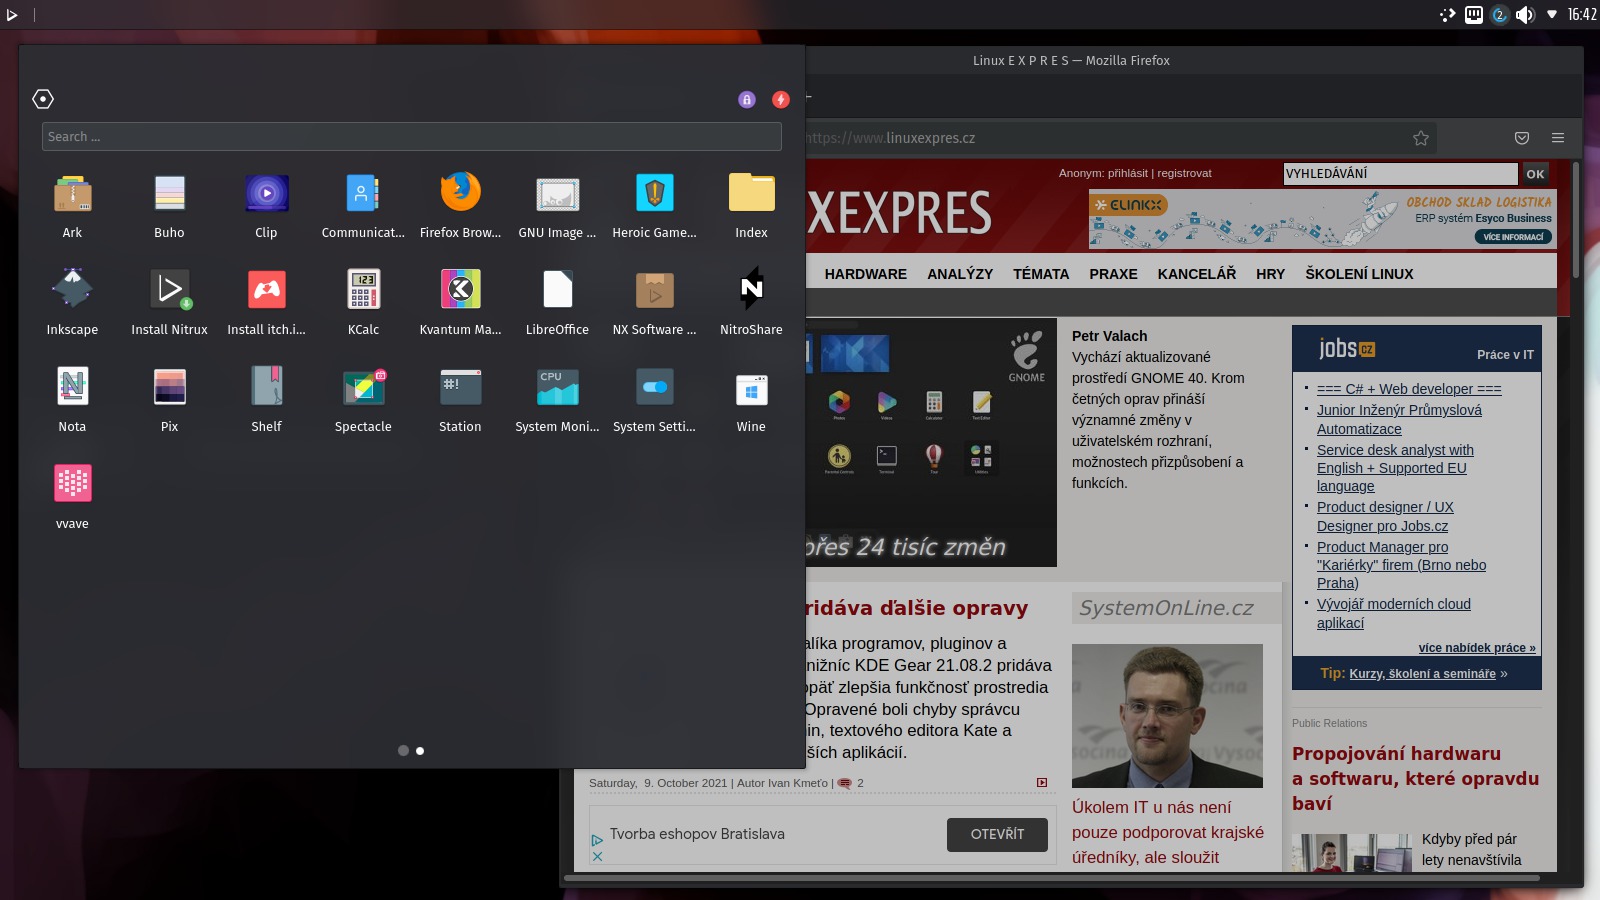Open the HARDWARE menu section

pyautogui.click(x=865, y=274)
